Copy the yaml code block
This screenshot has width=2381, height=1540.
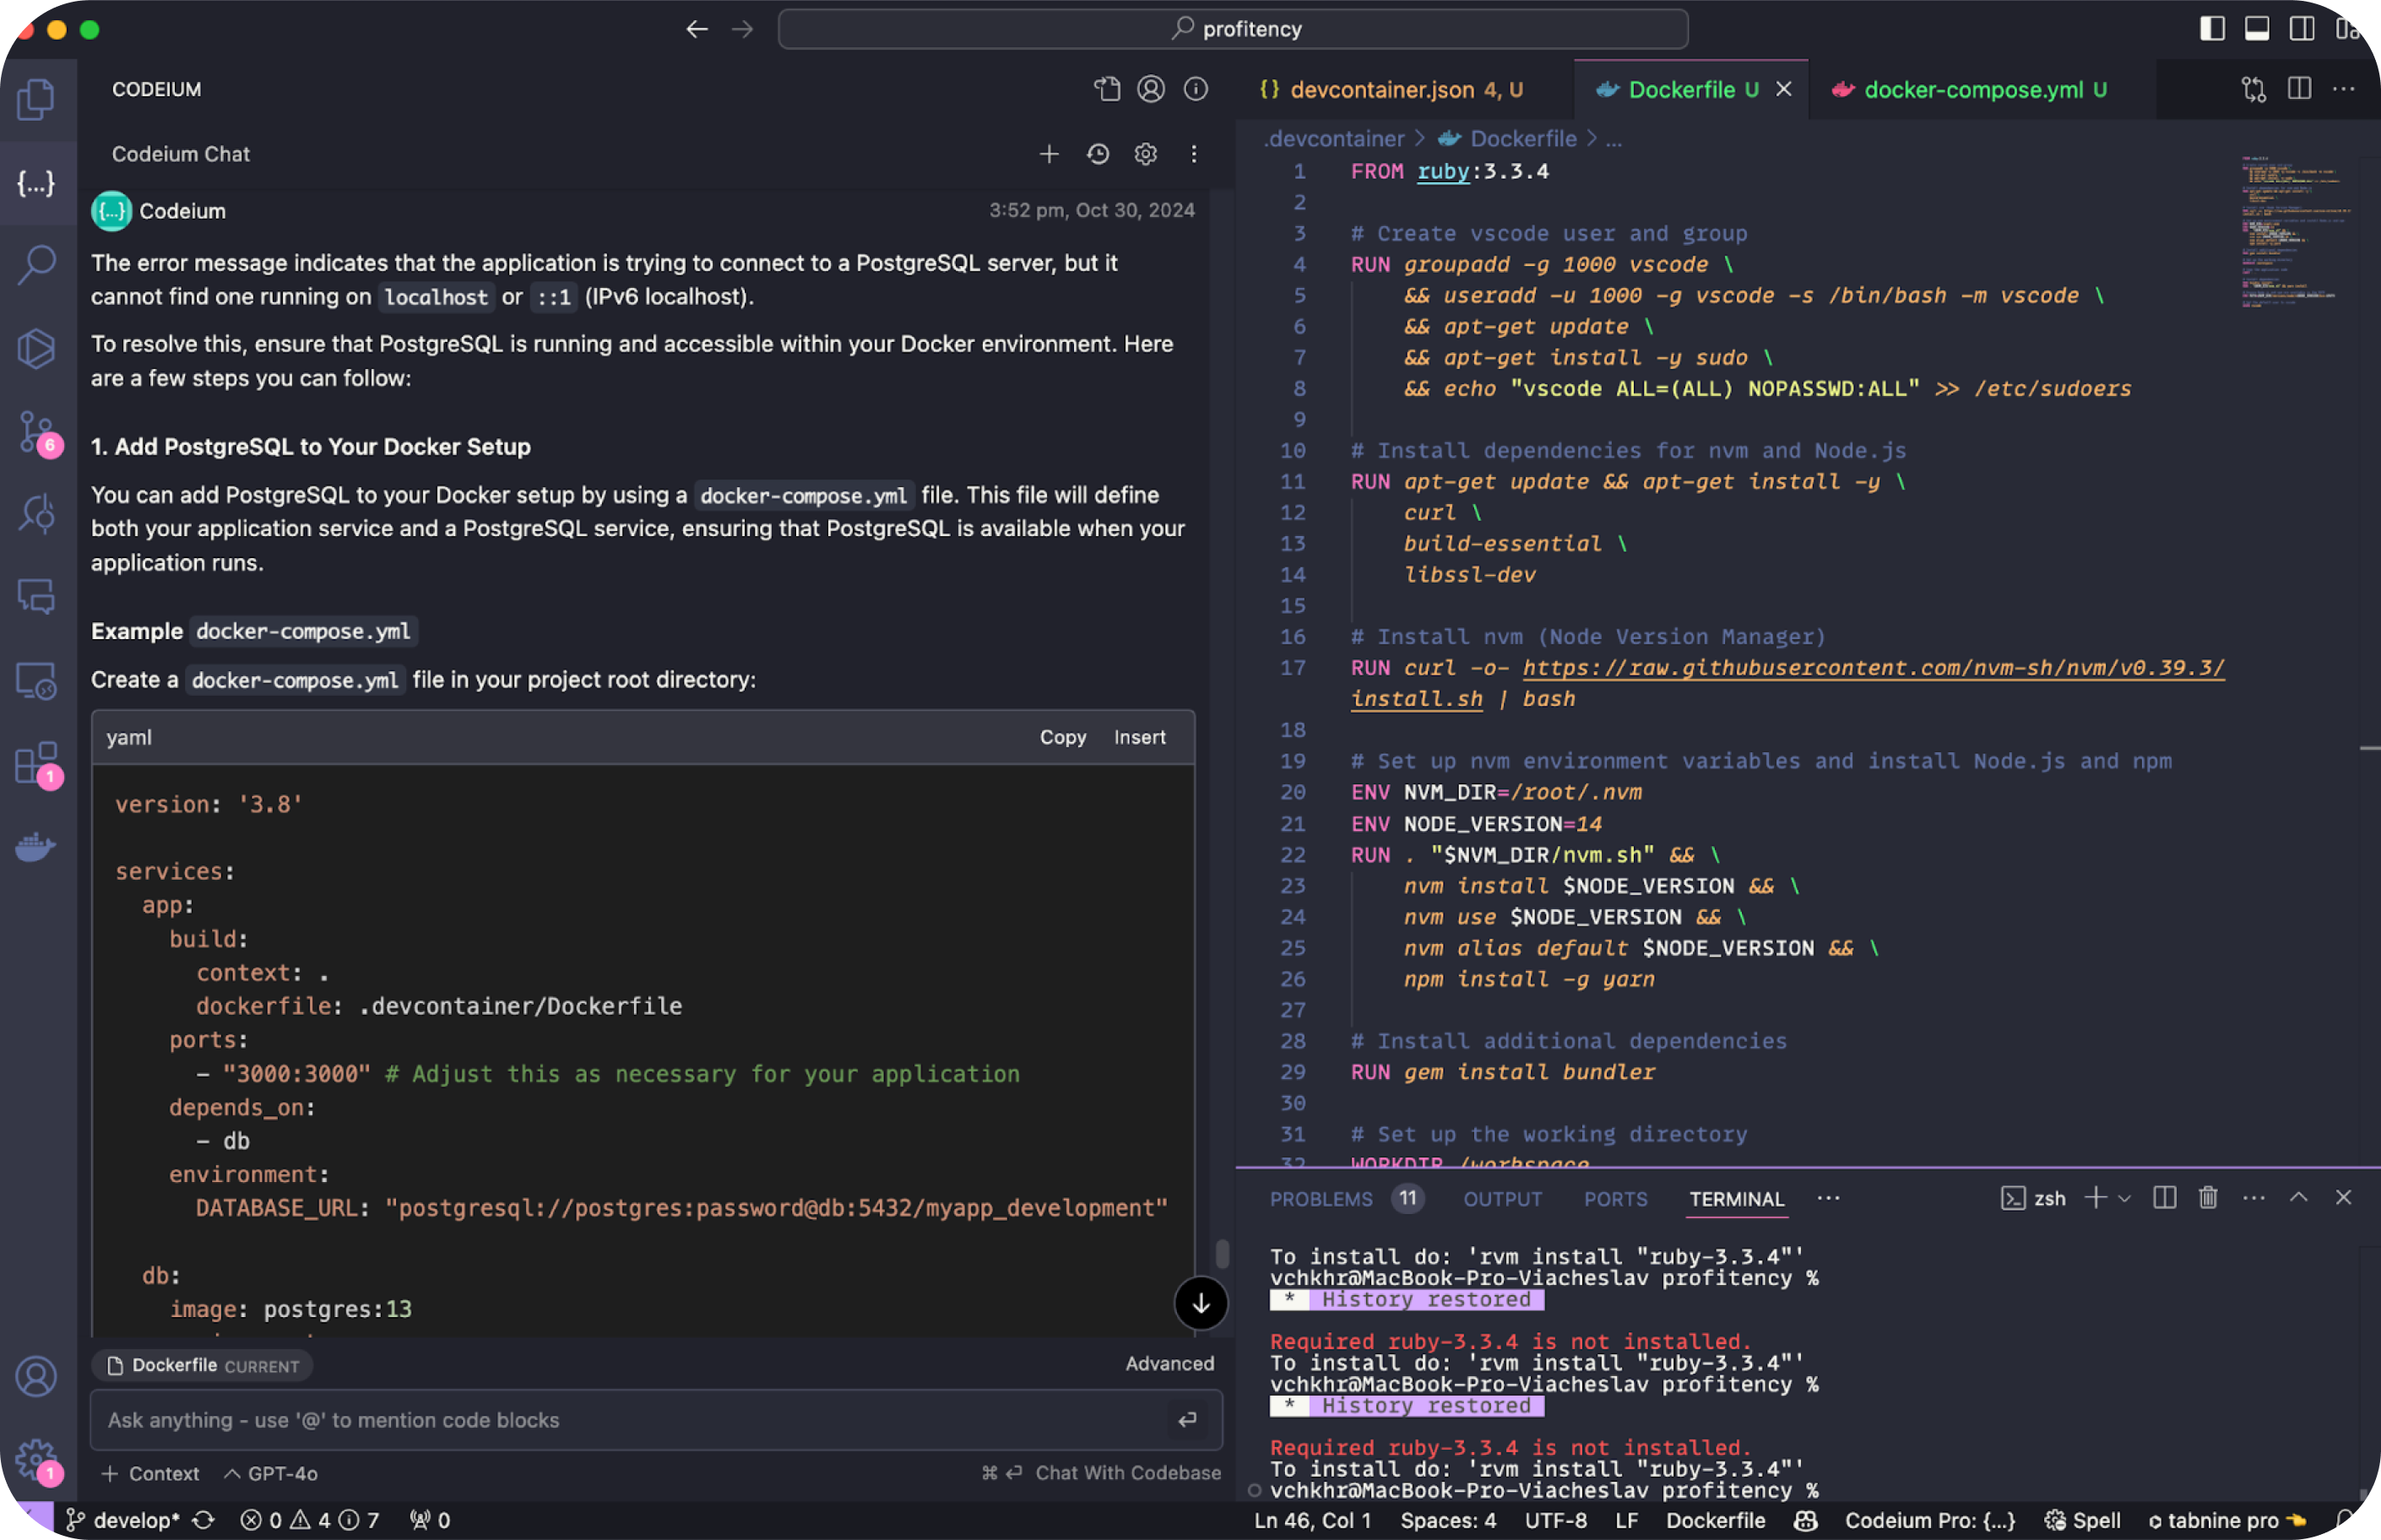tap(1062, 738)
